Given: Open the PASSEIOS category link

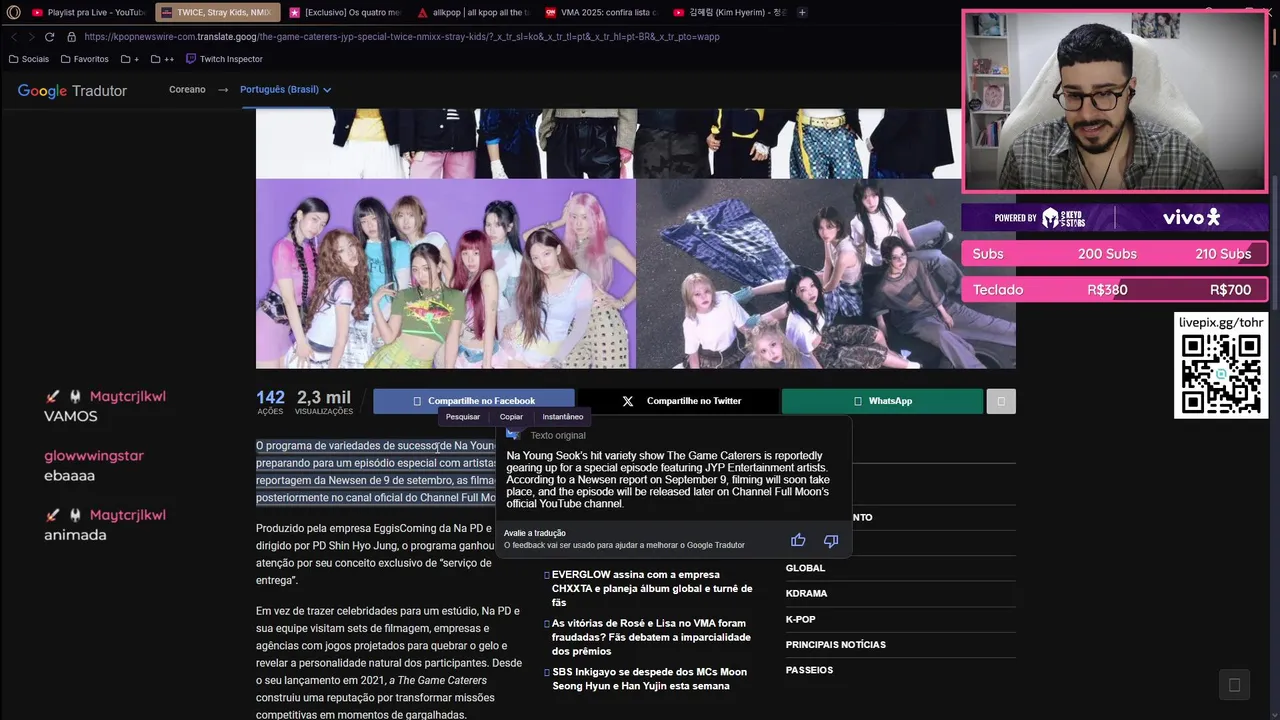Looking at the screenshot, I should (809, 670).
